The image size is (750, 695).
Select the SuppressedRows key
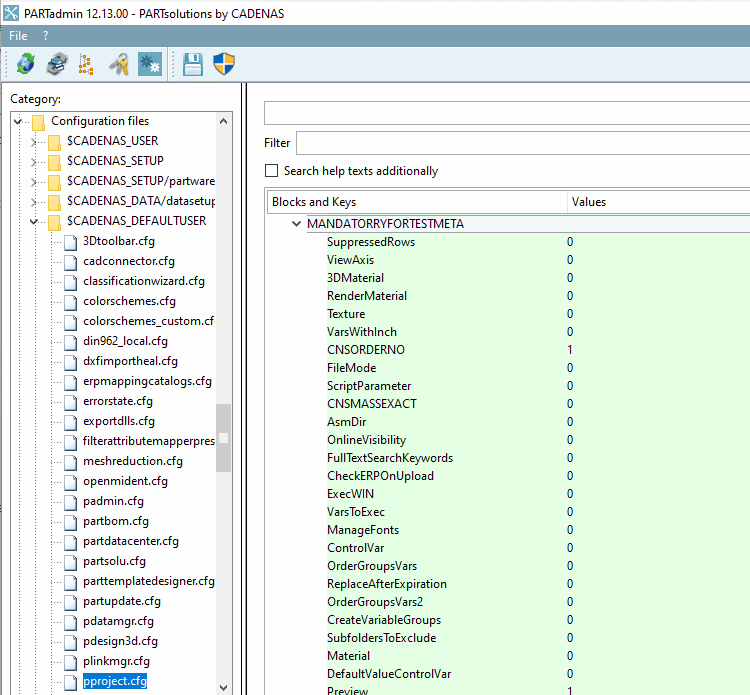[x=371, y=242]
